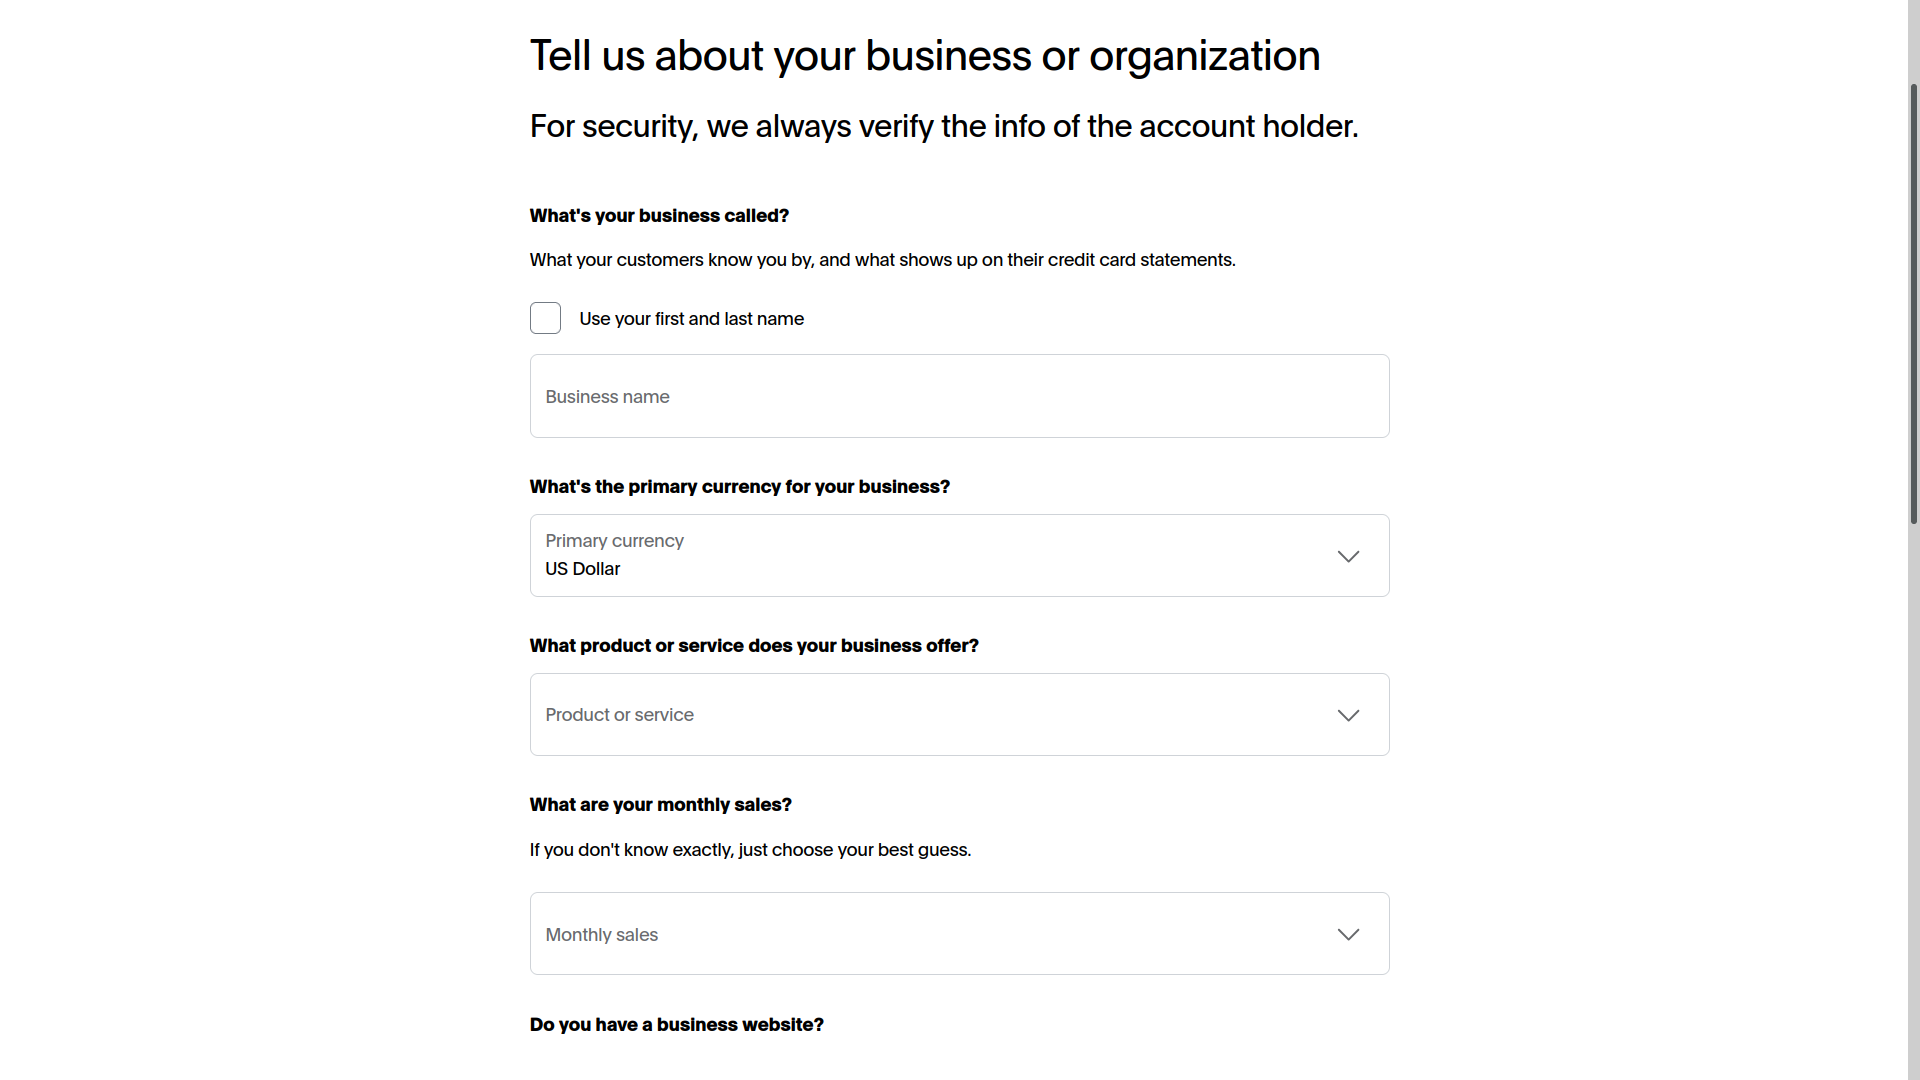Click the credit card statements helper text
Viewport: 1920px width, 1080px height.
882,260
